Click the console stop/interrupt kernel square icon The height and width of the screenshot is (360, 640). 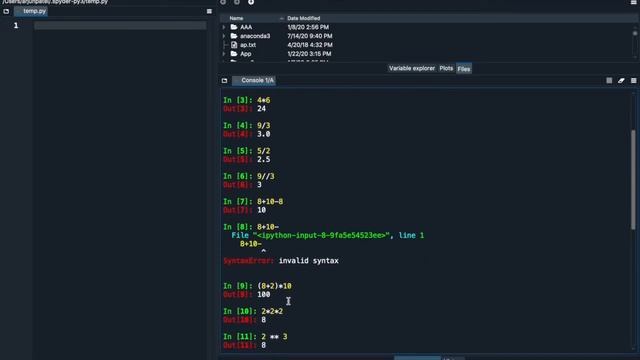609,81
